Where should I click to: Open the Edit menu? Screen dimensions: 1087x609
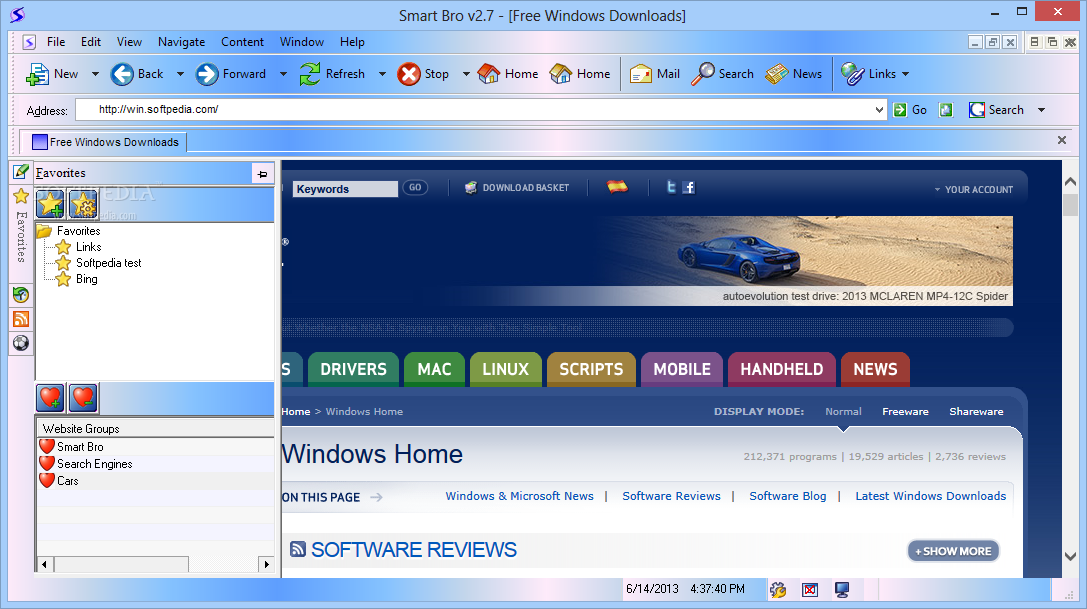(x=91, y=42)
